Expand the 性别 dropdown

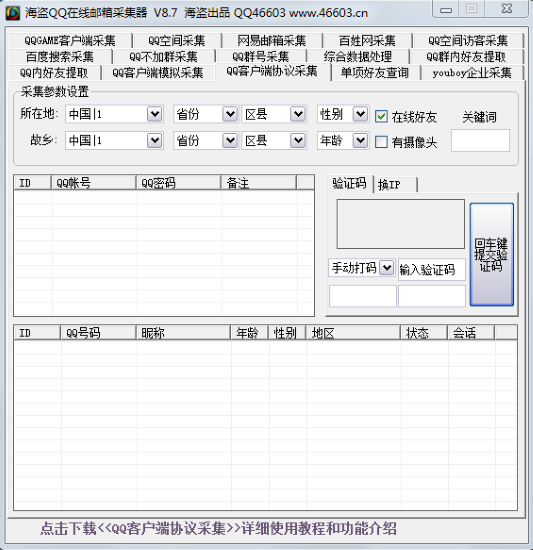343,114
